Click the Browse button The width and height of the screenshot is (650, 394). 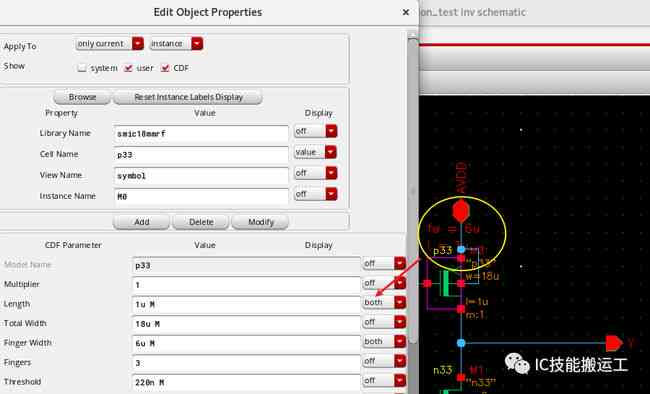82,97
